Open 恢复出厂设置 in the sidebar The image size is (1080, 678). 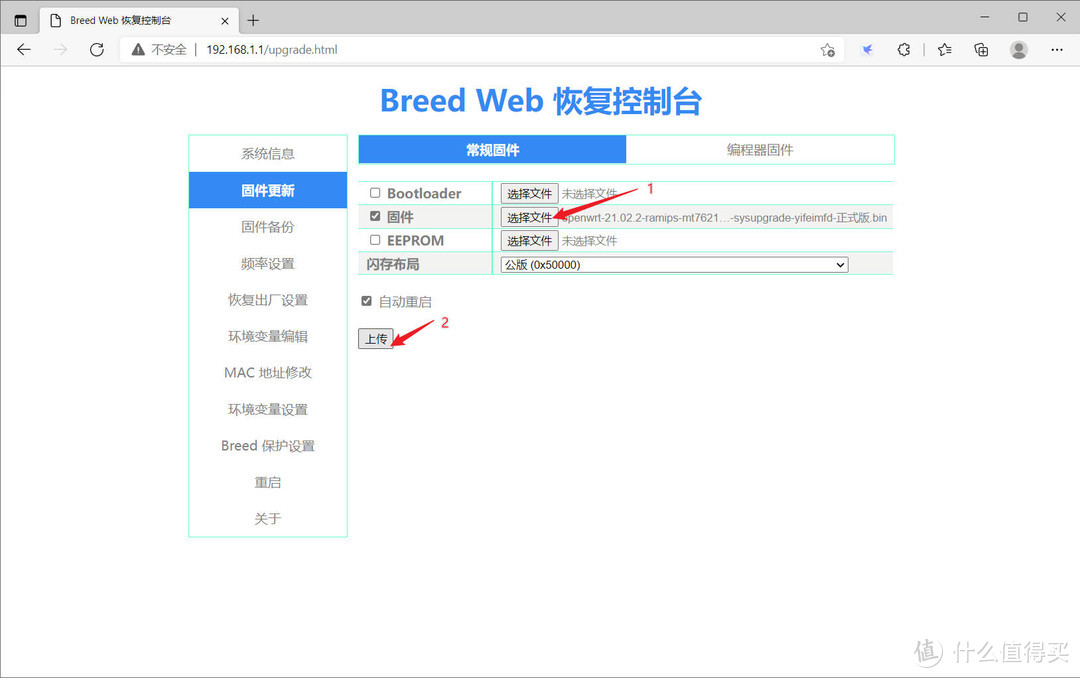pyautogui.click(x=267, y=299)
